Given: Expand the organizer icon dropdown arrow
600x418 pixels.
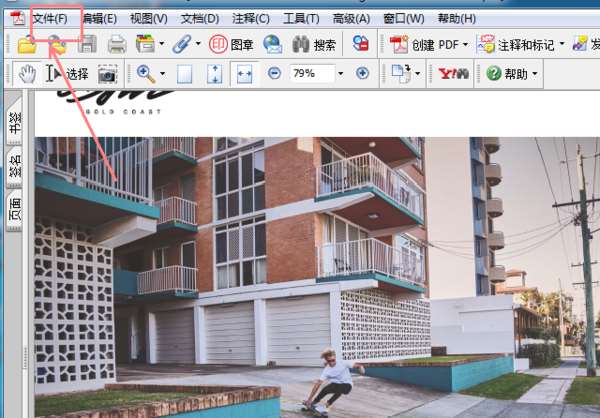Looking at the screenshot, I should coord(161,44).
